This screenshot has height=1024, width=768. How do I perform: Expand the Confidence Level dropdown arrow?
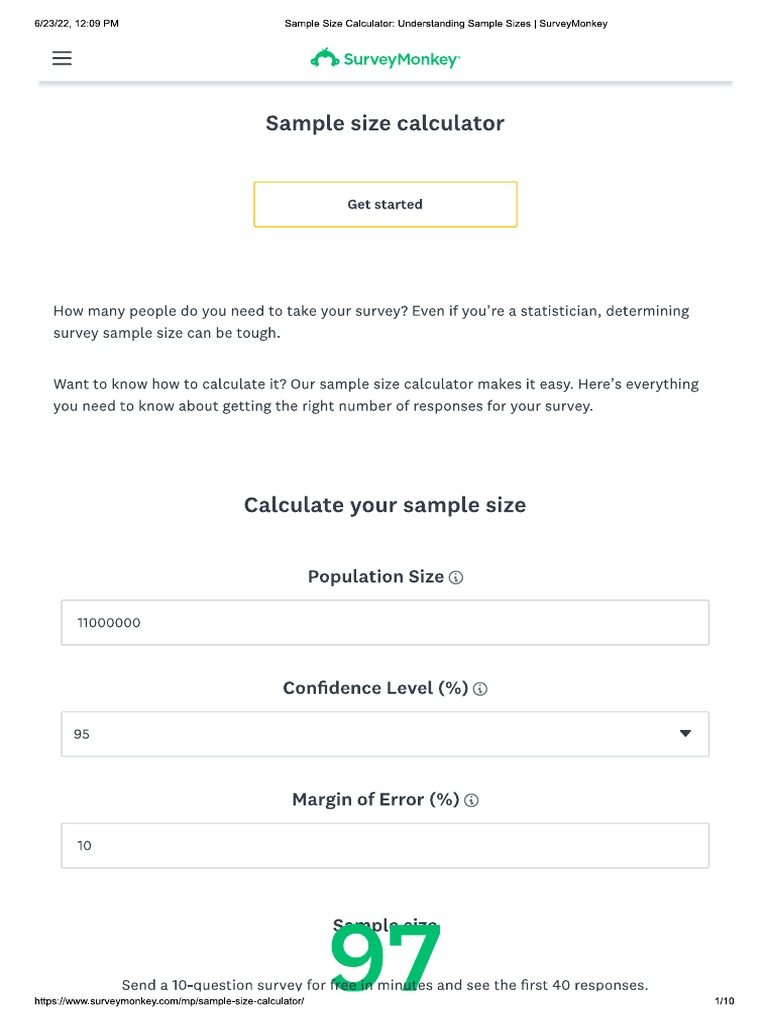click(x=685, y=733)
